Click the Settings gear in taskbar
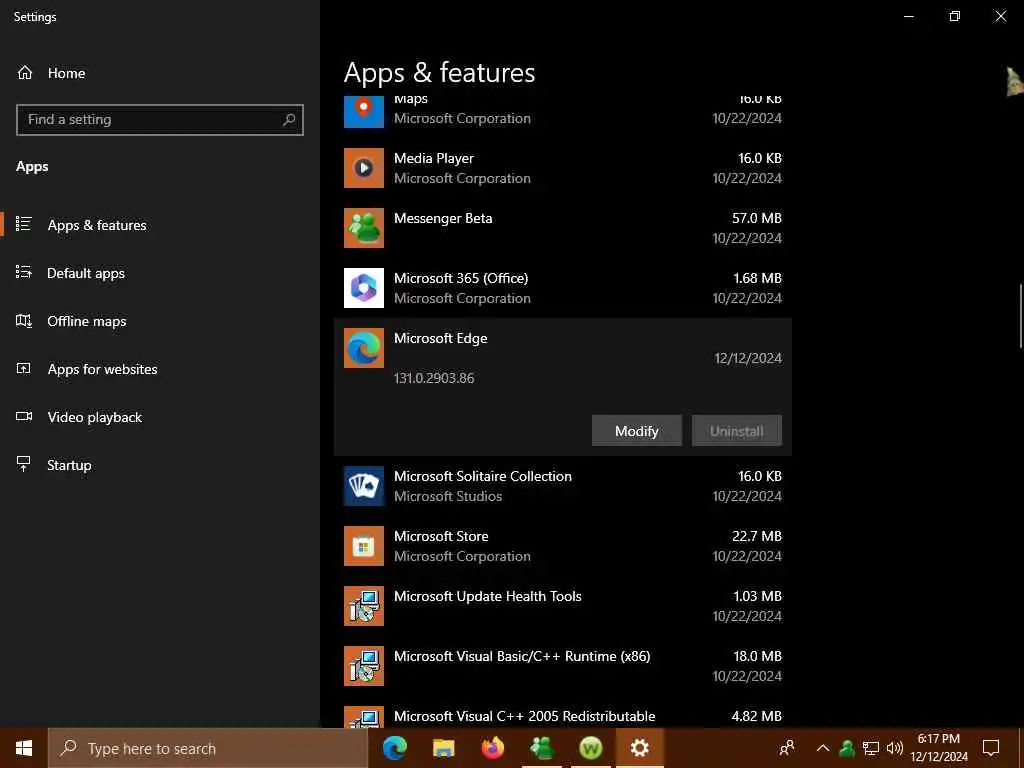1024x768 pixels. click(639, 748)
